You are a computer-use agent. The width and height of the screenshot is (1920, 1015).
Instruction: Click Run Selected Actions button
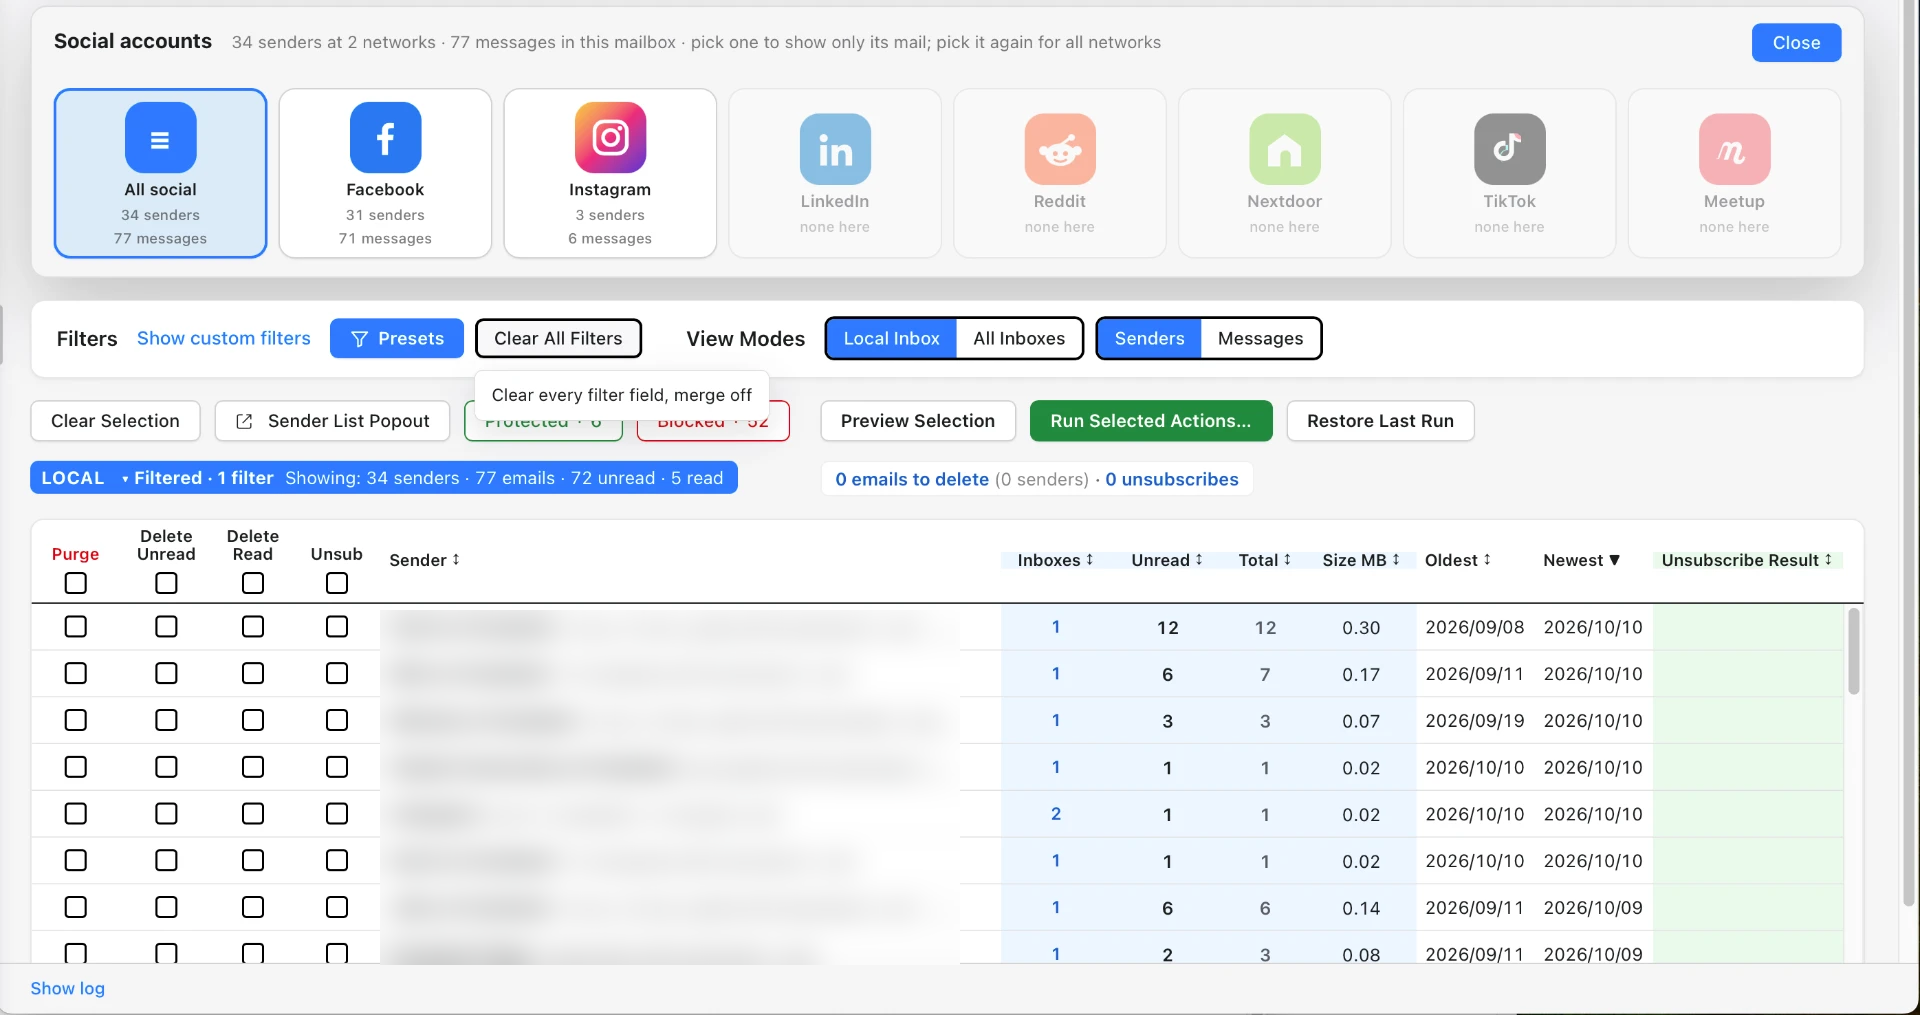point(1151,421)
